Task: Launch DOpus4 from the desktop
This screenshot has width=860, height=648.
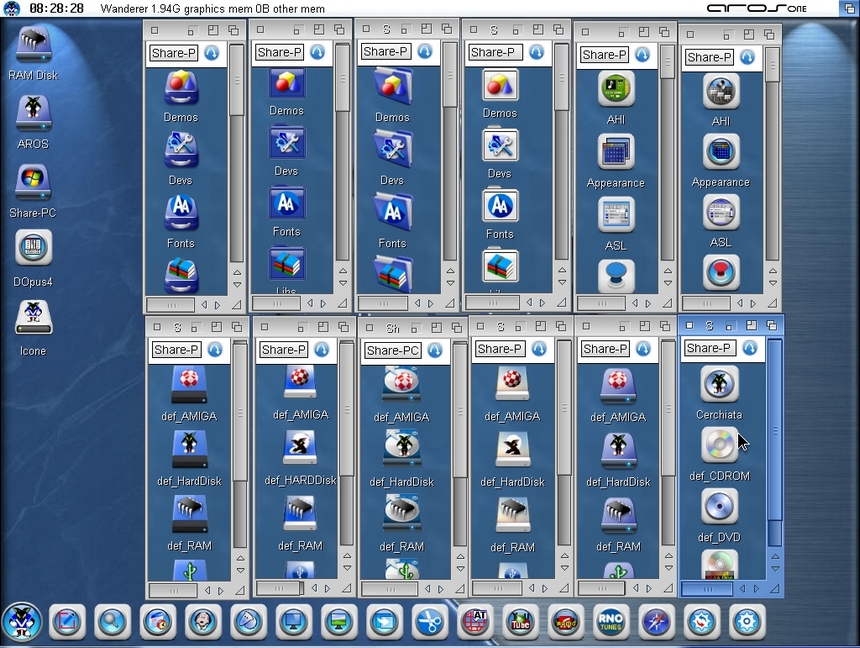Action: click(33, 249)
